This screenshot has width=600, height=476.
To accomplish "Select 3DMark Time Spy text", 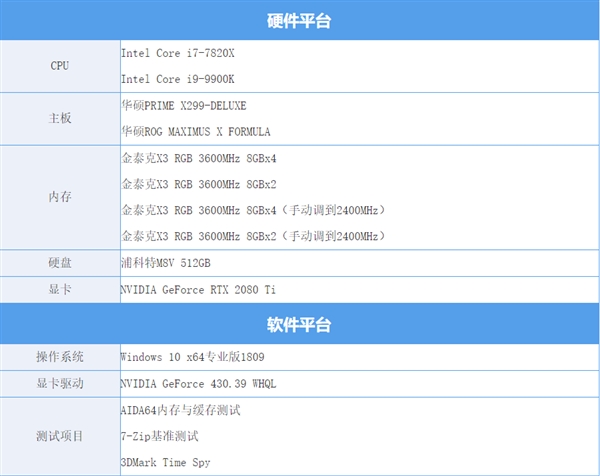I will 165,462.
